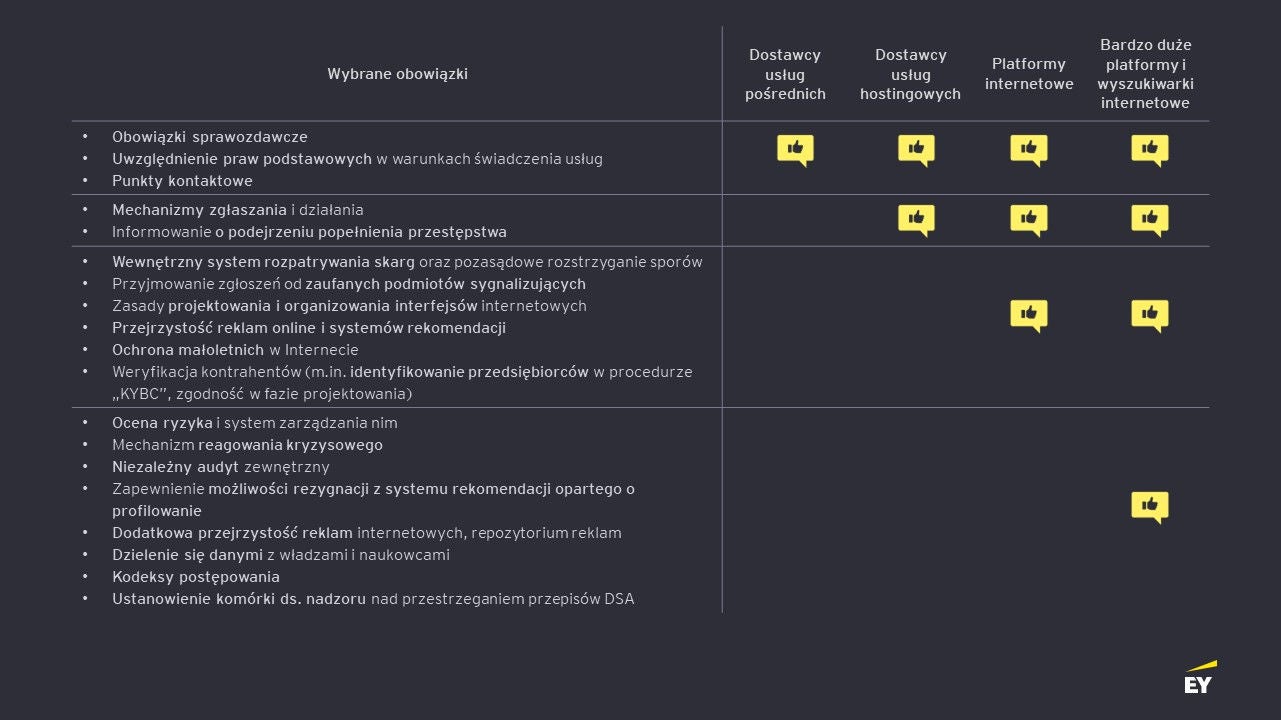1281x720 pixels.
Task: Click Bardzo duże platformy thumbs-up in Mechanizmy zgłaszania row
Action: click(x=1149, y=220)
